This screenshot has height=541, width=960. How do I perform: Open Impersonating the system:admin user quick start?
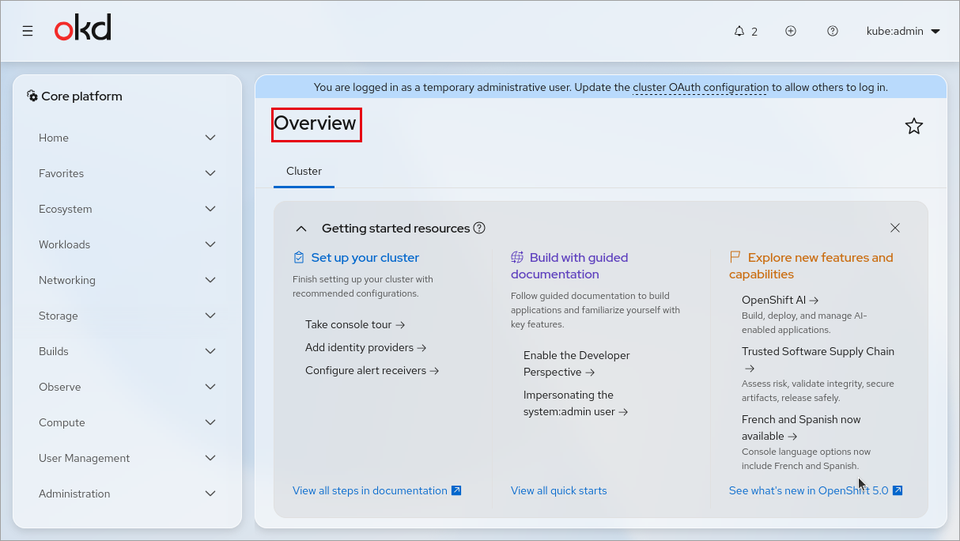576,403
